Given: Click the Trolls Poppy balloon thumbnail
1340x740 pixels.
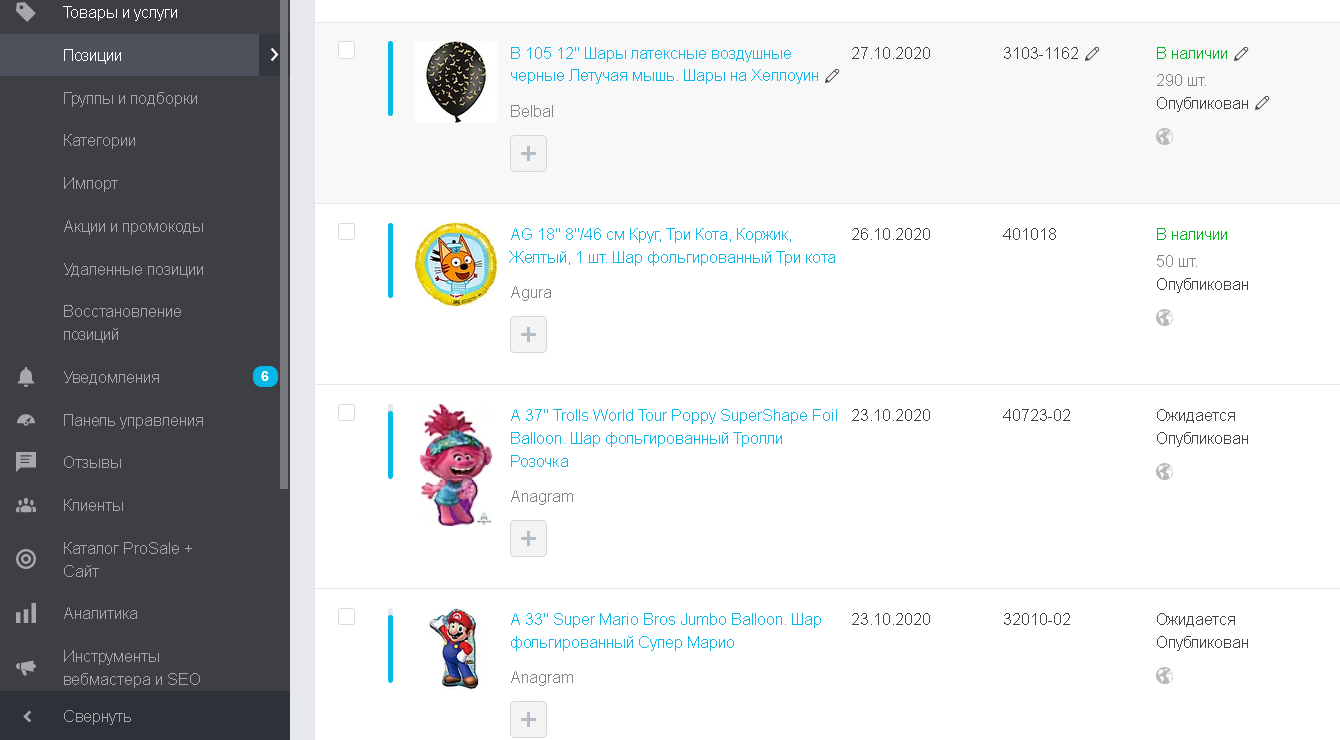Looking at the screenshot, I should point(456,465).
